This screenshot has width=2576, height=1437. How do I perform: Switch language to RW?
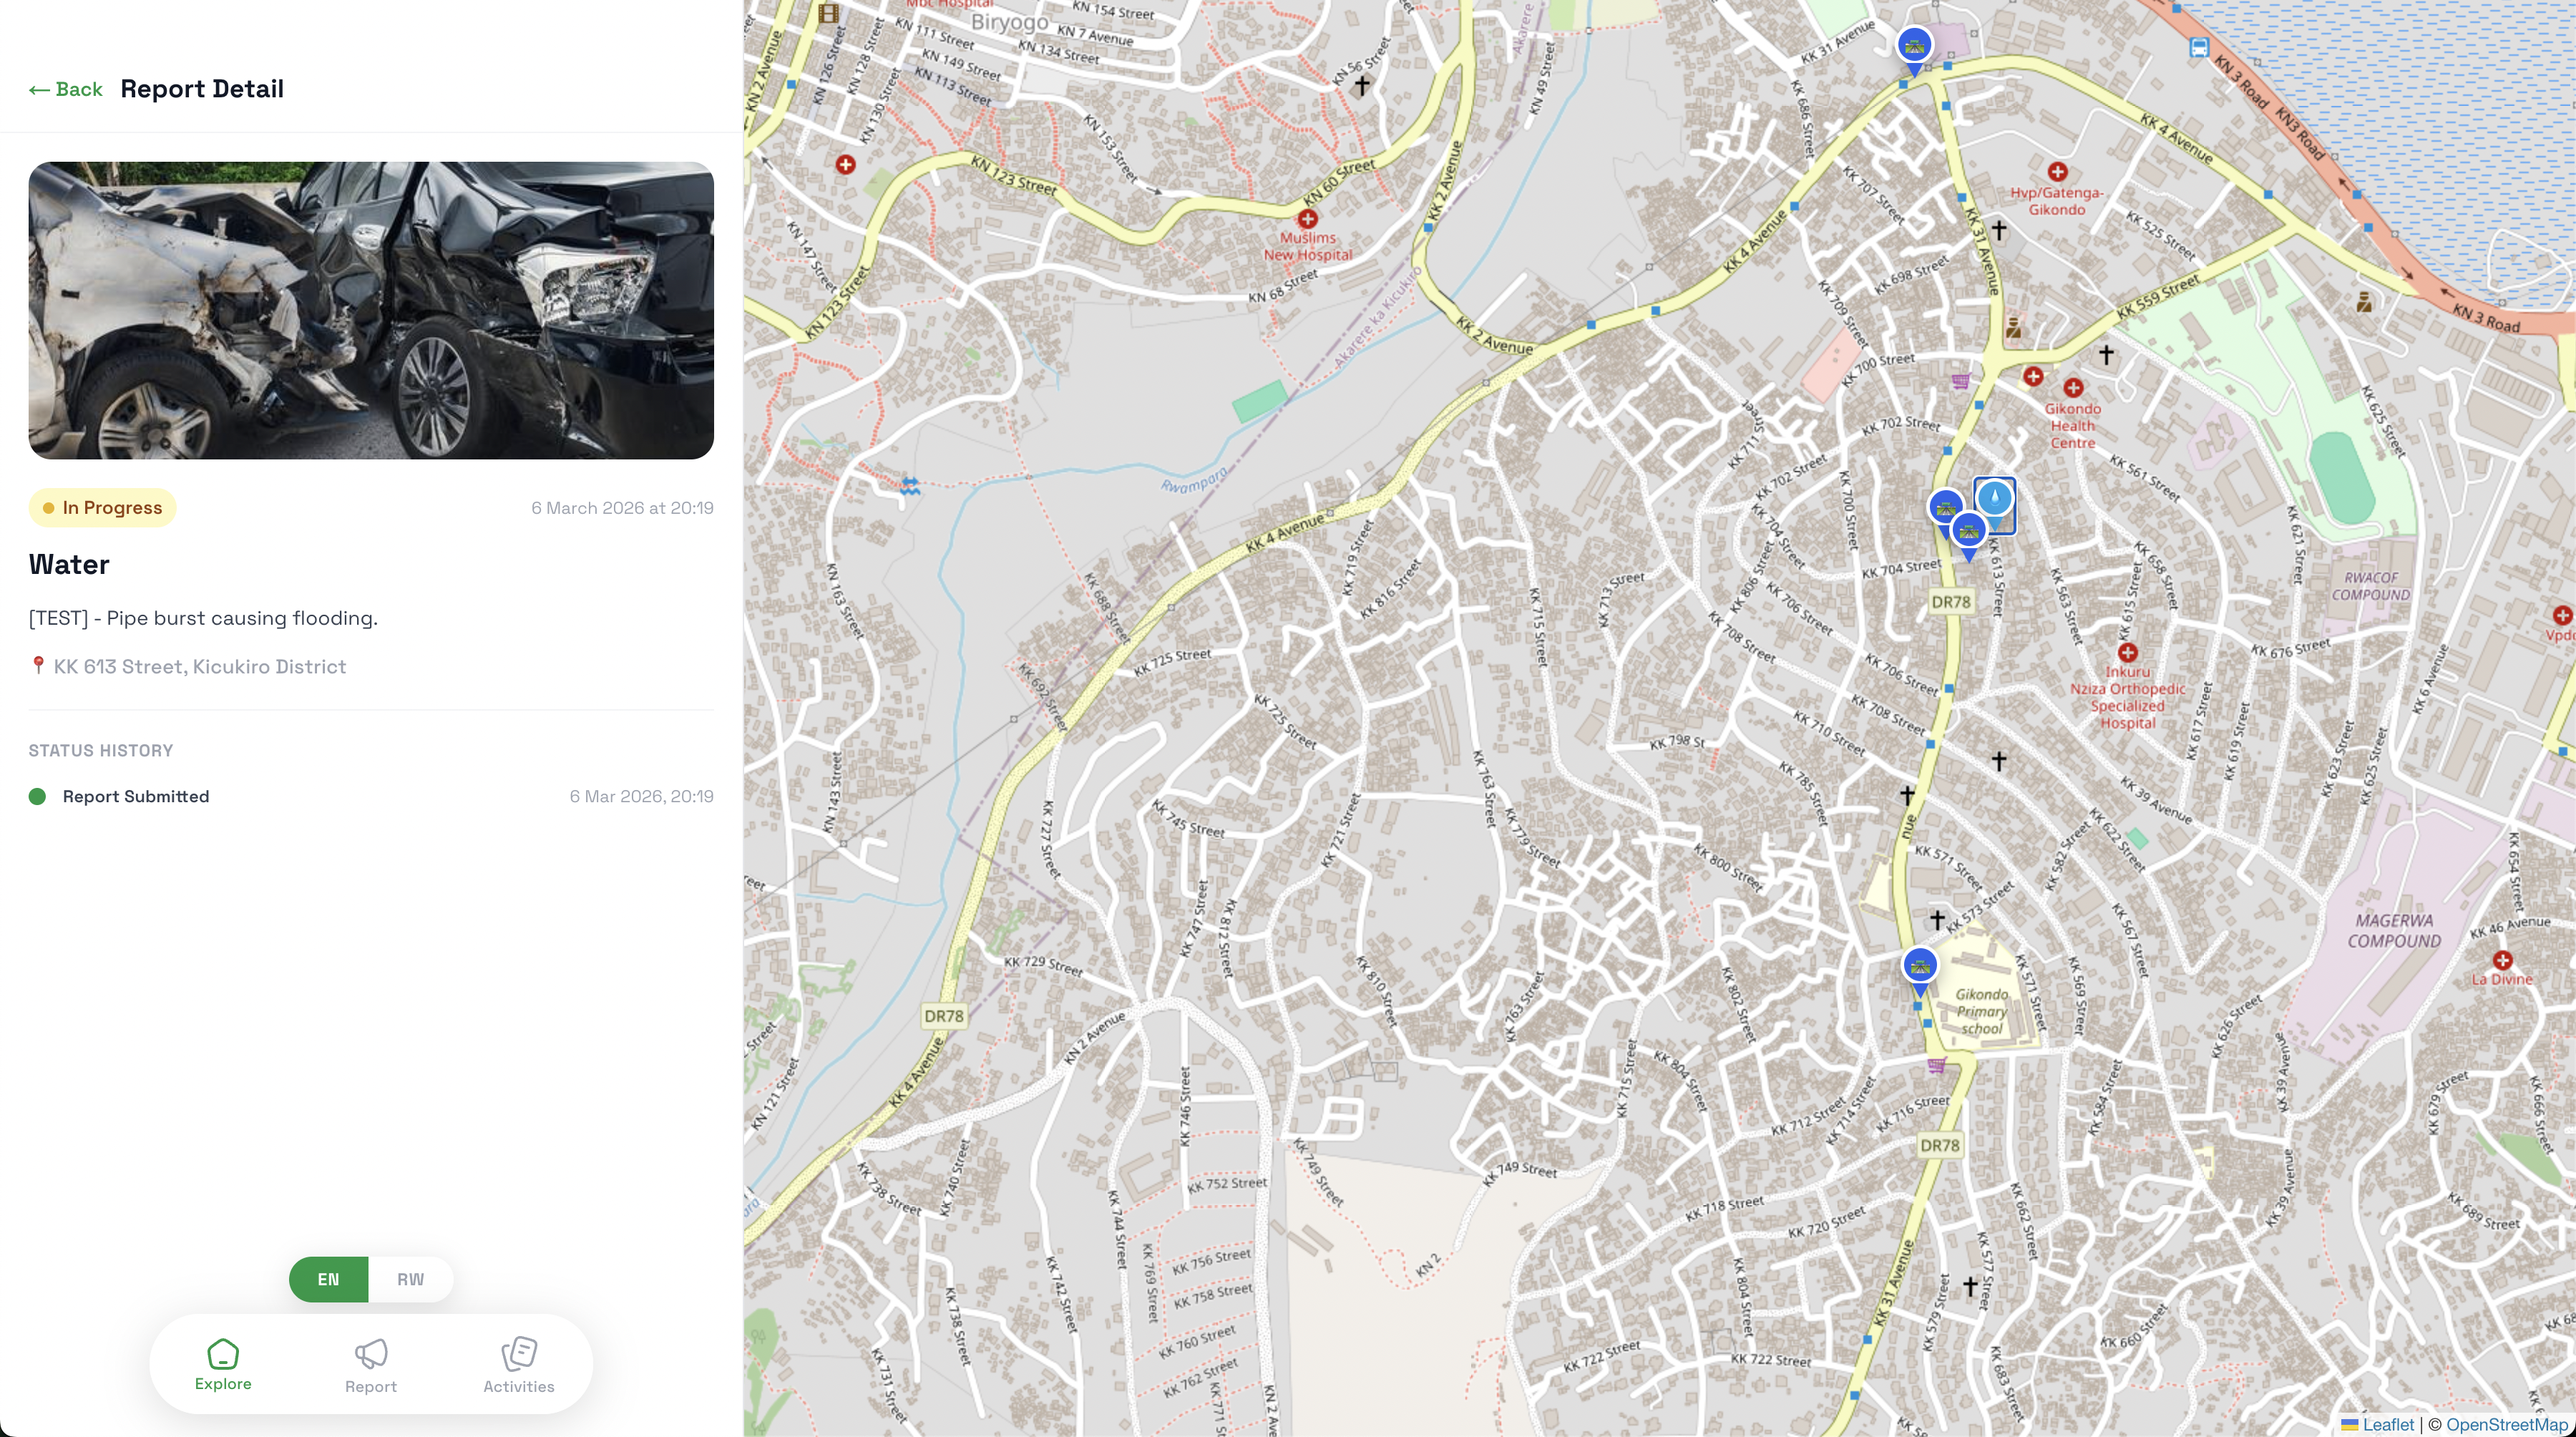pyautogui.click(x=410, y=1279)
